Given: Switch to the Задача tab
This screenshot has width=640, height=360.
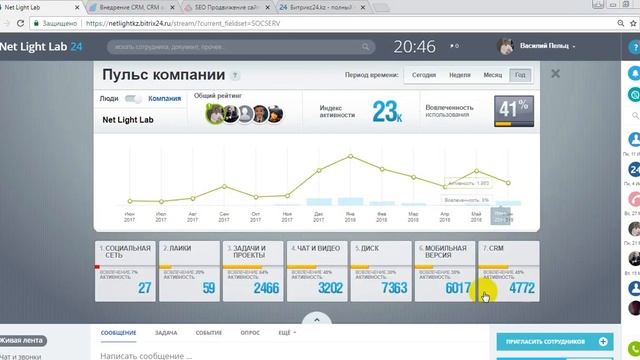Looking at the screenshot, I should click(166, 333).
